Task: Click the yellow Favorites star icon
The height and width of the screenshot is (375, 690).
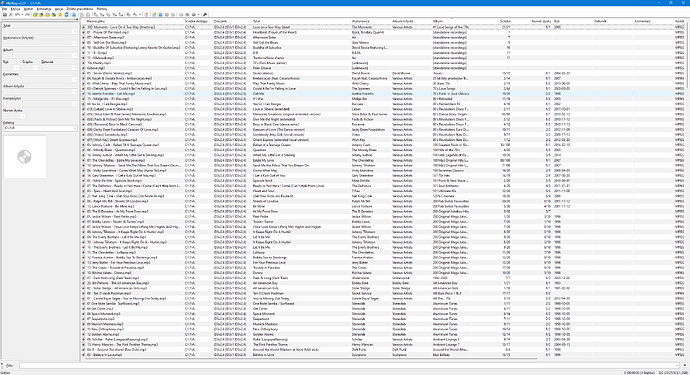Action: tap(60, 15)
